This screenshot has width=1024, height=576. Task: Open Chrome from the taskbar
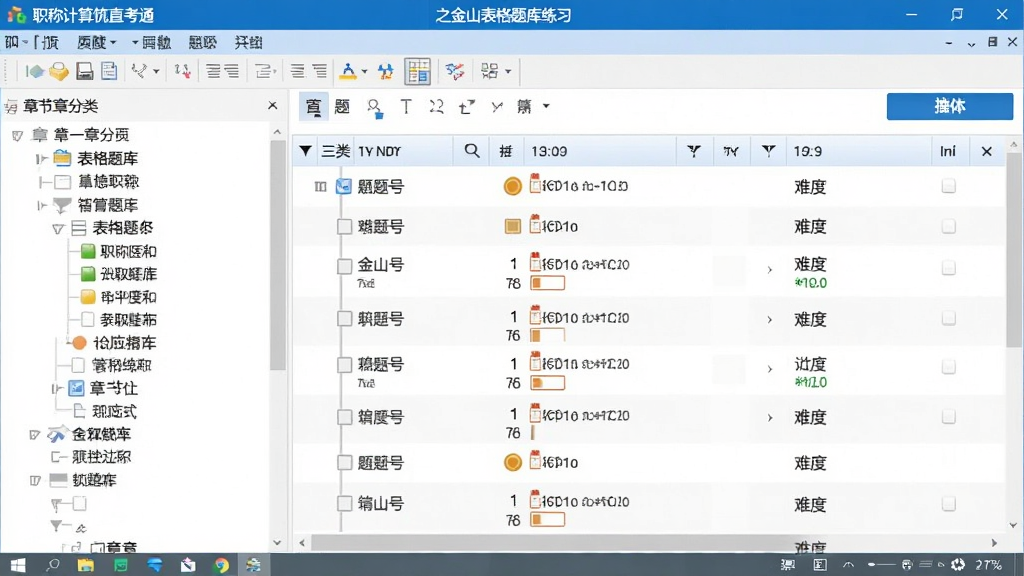(x=221, y=565)
